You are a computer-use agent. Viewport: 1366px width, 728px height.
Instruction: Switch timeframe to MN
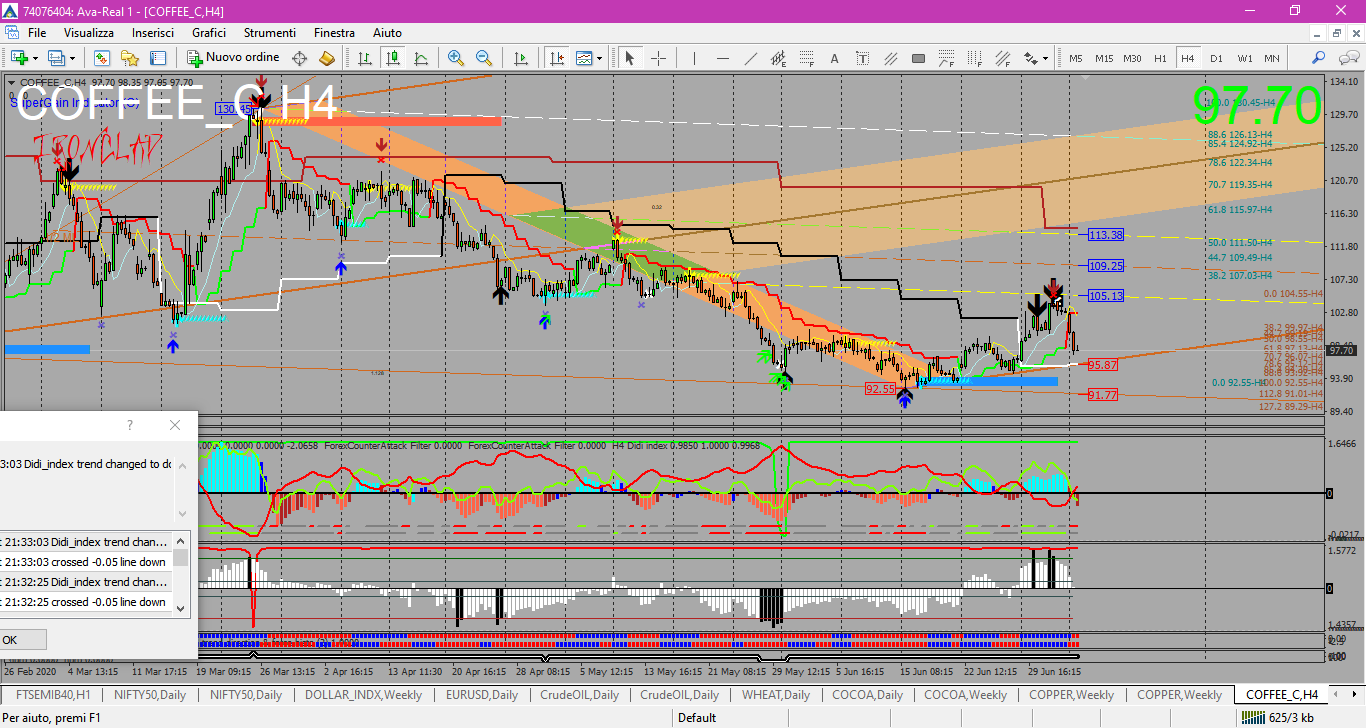pyautogui.click(x=1271, y=58)
